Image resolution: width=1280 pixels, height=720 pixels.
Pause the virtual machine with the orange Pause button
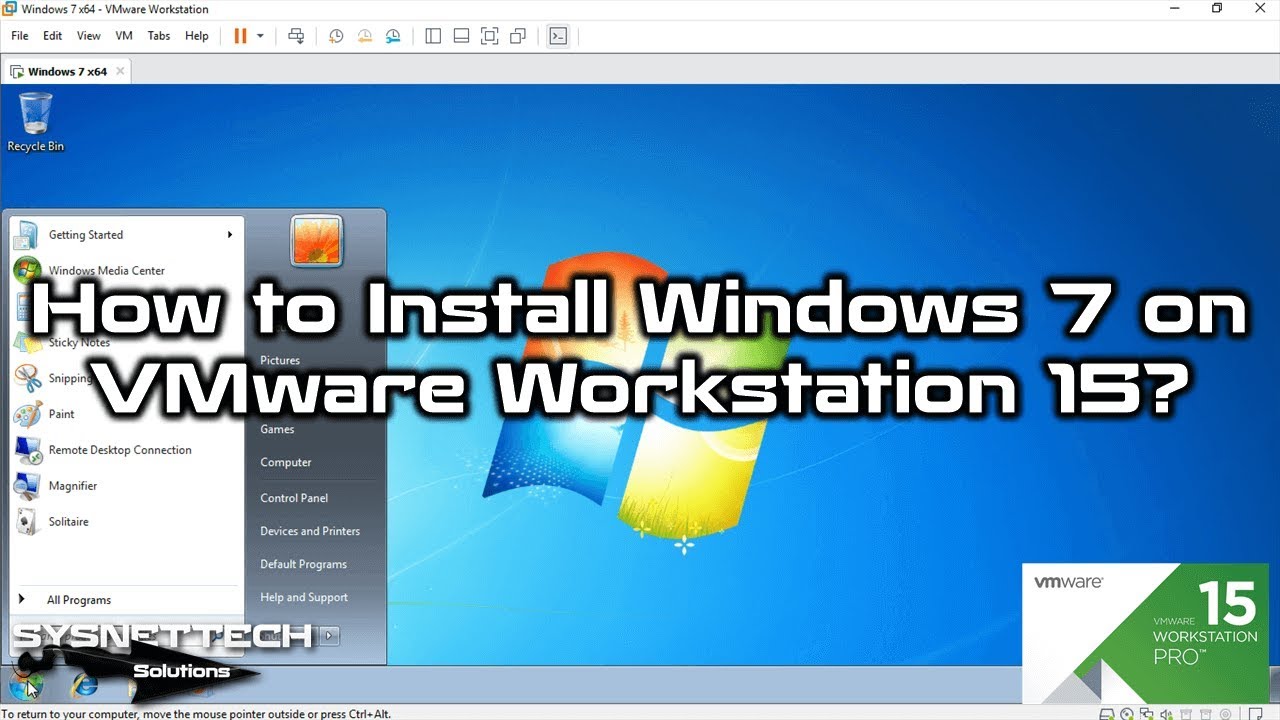[x=240, y=36]
